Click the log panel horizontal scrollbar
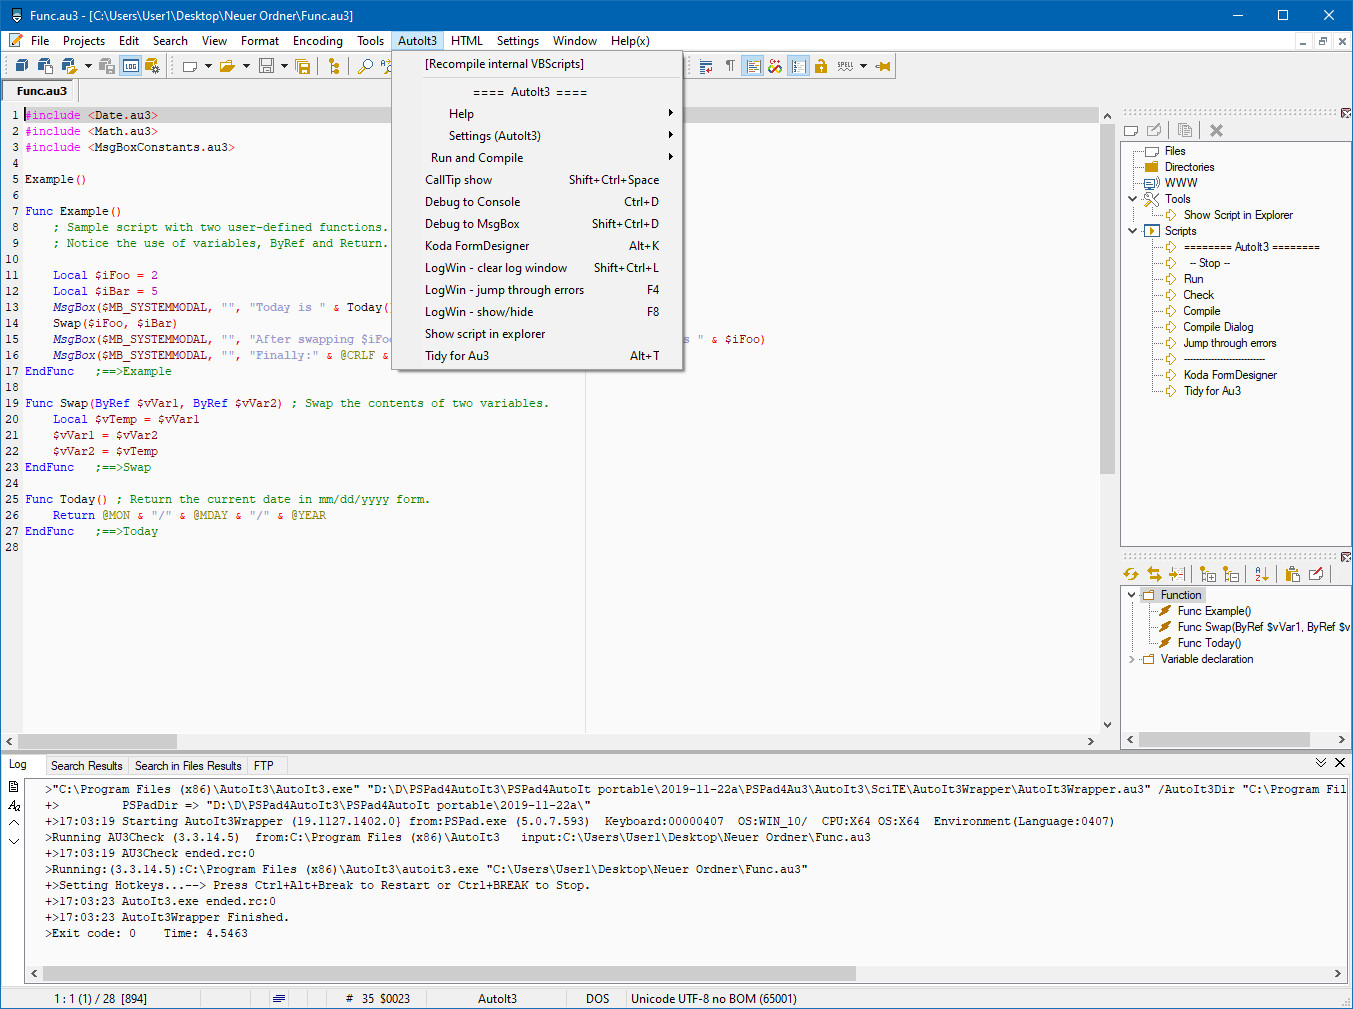Screen dimensions: 1353x1009 (x=450, y=973)
